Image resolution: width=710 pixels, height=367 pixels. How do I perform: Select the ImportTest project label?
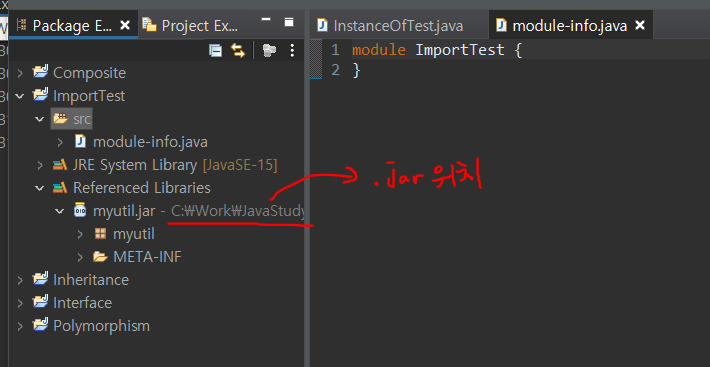click(x=89, y=96)
